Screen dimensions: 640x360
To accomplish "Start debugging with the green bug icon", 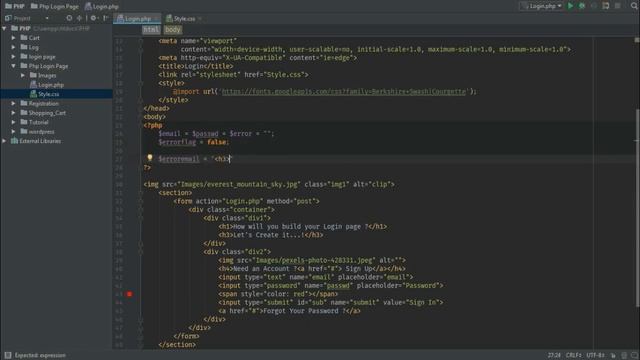I will (582, 6).
